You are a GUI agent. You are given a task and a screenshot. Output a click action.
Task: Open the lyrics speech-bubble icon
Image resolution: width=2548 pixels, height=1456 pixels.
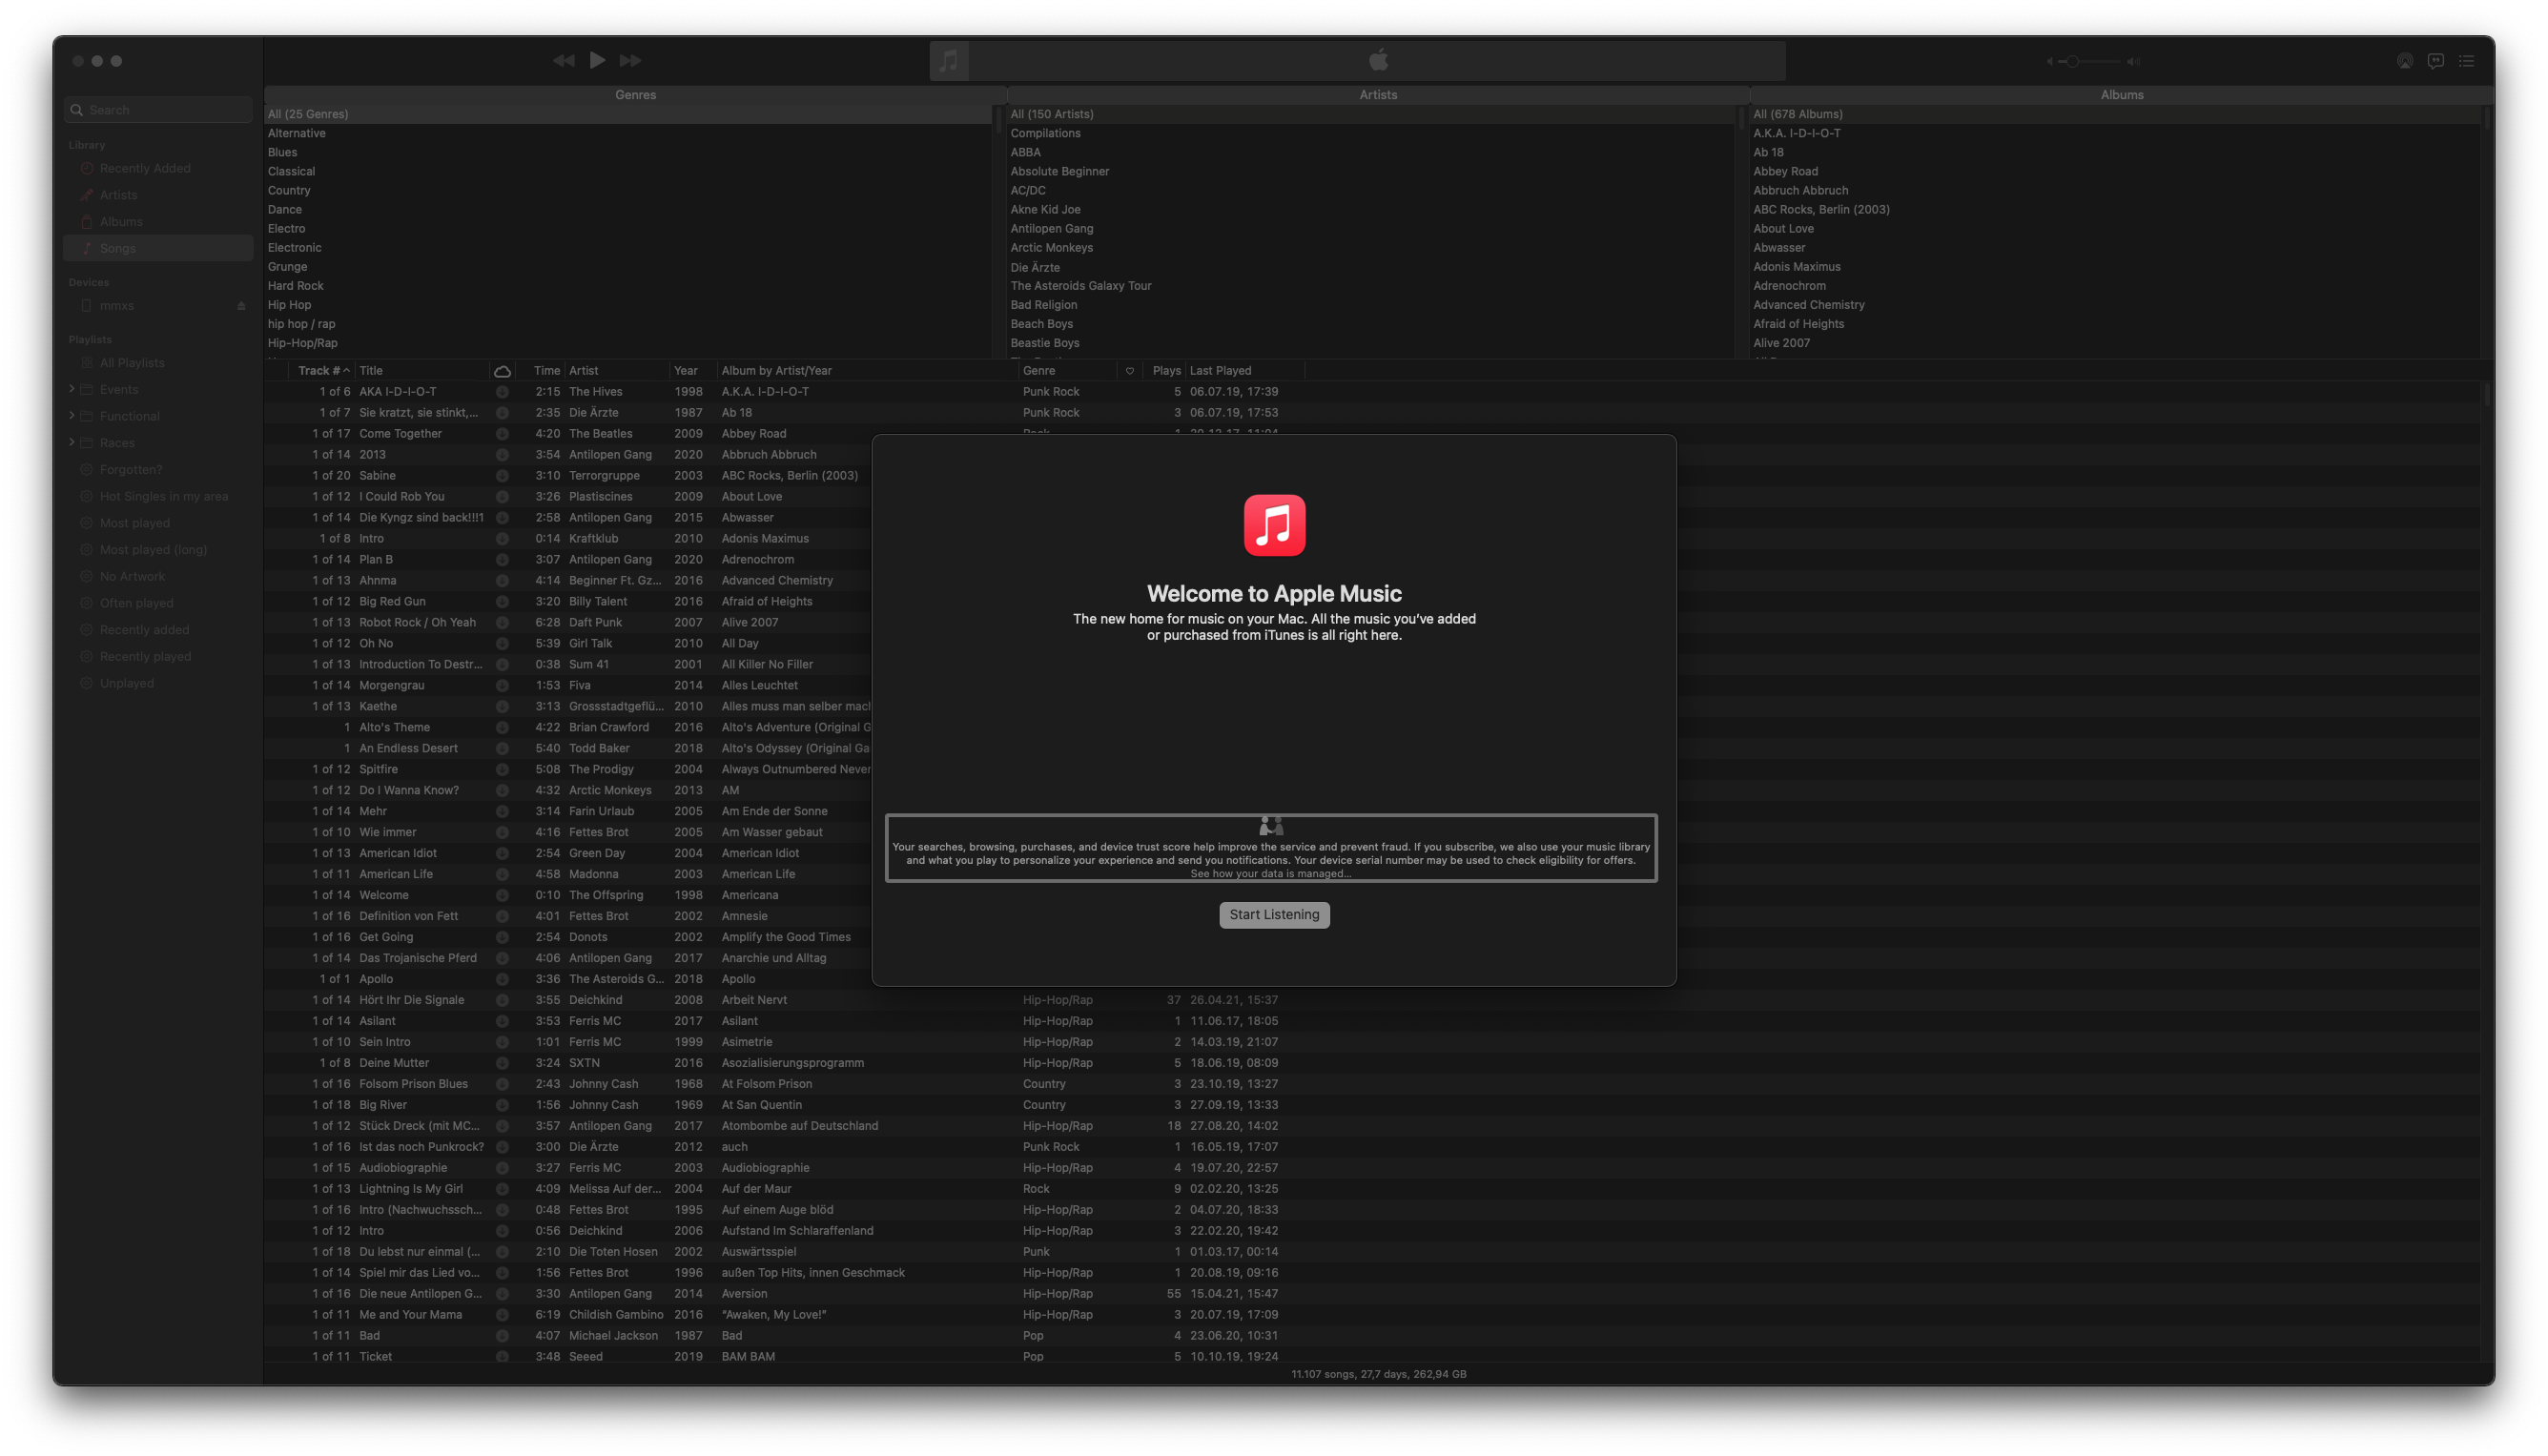2436,61
